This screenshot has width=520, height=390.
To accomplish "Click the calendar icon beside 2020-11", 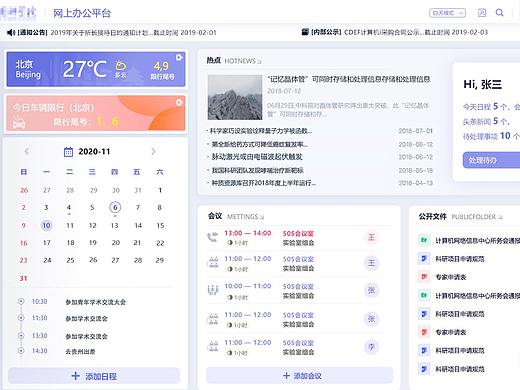I will pos(68,152).
